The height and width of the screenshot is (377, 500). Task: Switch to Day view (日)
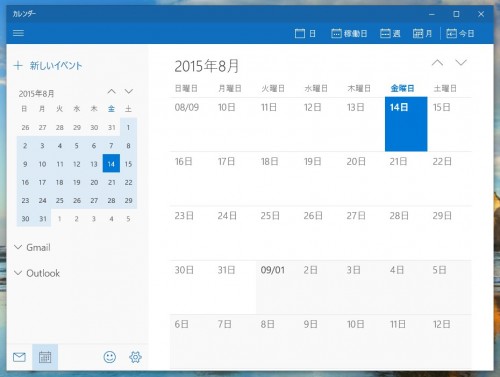click(x=305, y=33)
